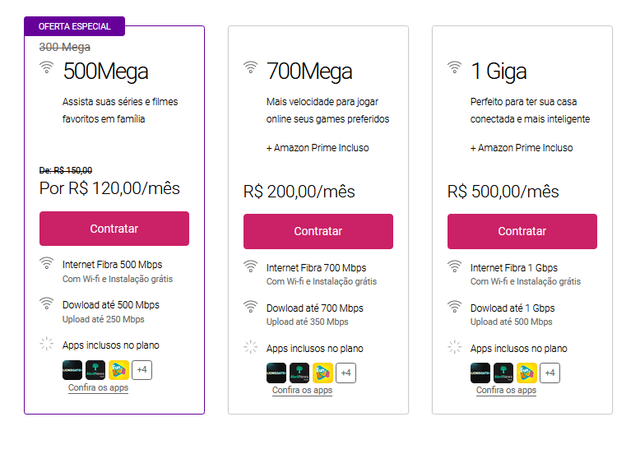Viewport: 640px width, 449px height.
Task: Click the +4 apps badge in 700Mega card
Action: [346, 373]
